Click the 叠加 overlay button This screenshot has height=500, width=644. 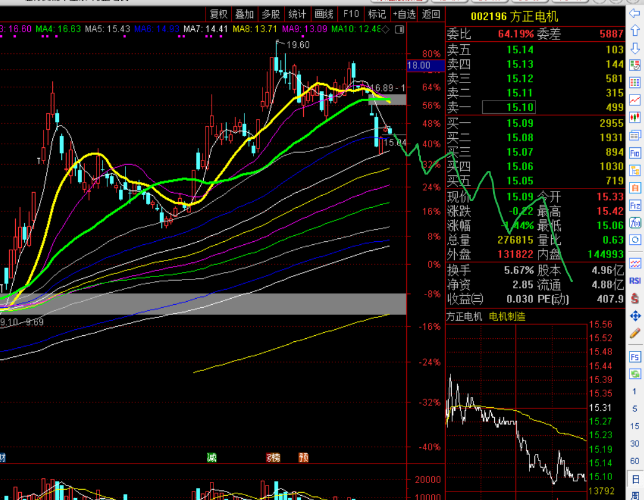[244, 14]
